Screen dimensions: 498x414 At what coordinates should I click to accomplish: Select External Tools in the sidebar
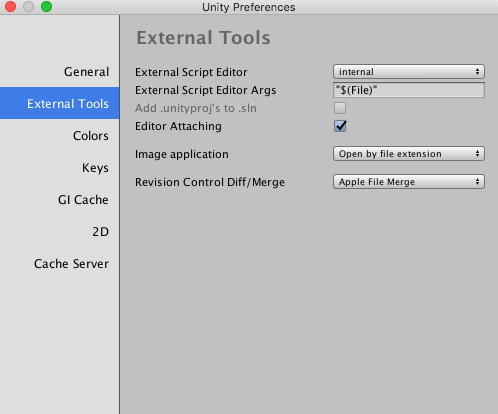point(59,103)
